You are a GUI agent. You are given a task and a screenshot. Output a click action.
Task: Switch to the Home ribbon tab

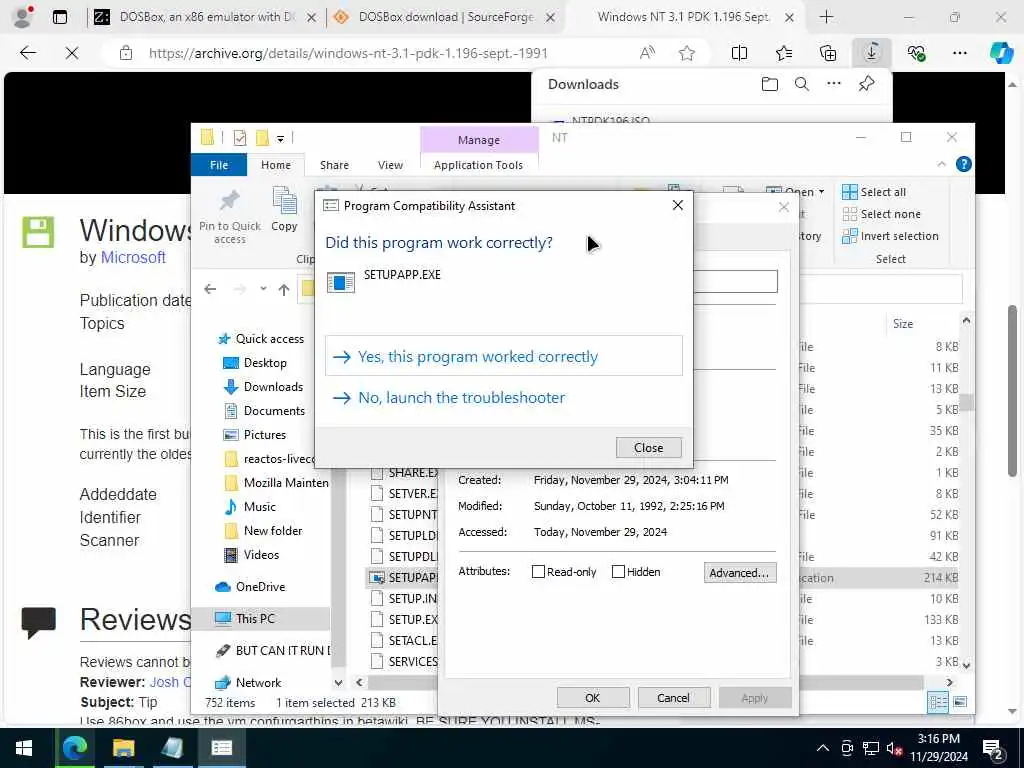point(276,165)
